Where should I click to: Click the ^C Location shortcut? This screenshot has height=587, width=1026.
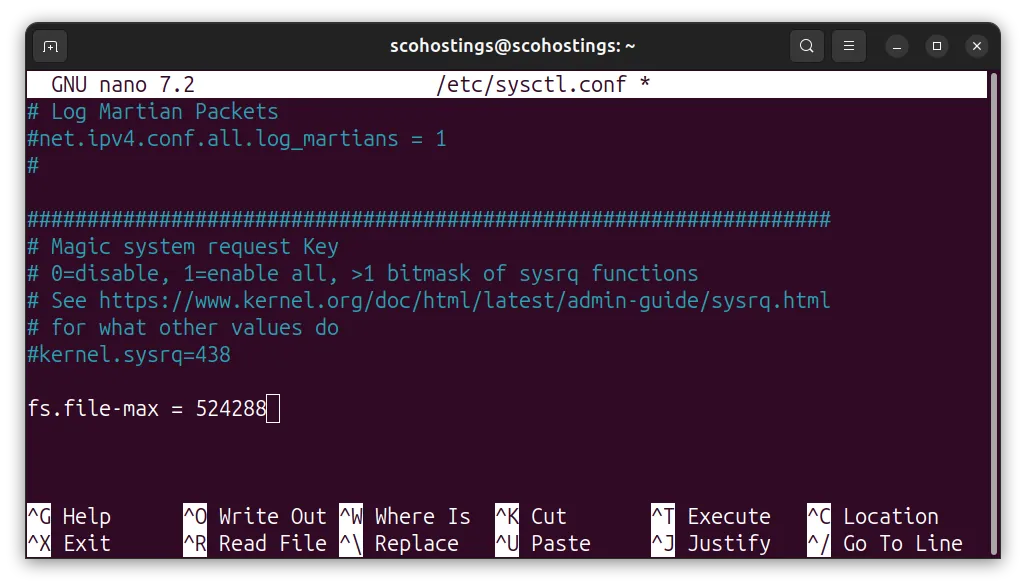point(873,516)
